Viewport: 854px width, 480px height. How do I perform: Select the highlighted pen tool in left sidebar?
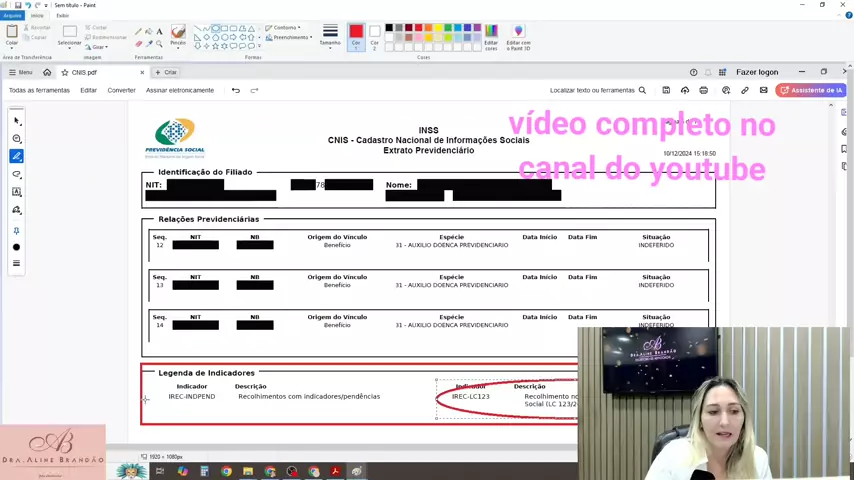point(17,157)
